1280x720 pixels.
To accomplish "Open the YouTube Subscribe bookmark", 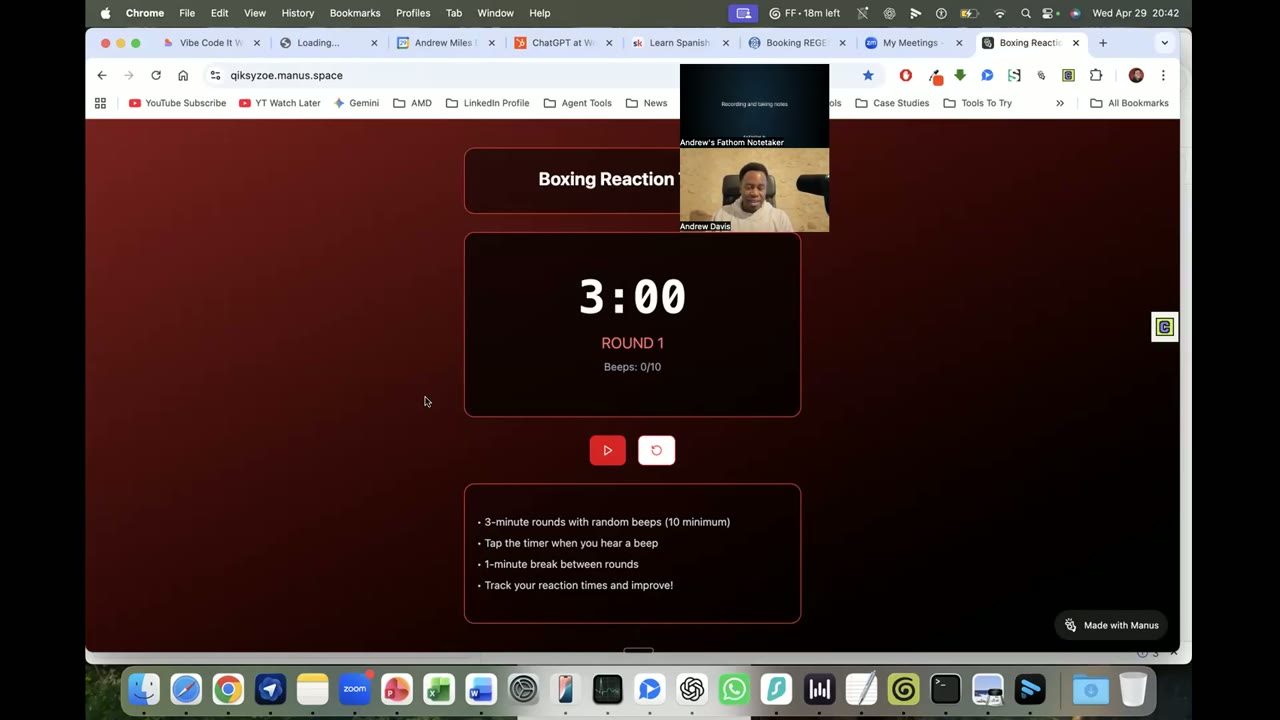I will 177,103.
